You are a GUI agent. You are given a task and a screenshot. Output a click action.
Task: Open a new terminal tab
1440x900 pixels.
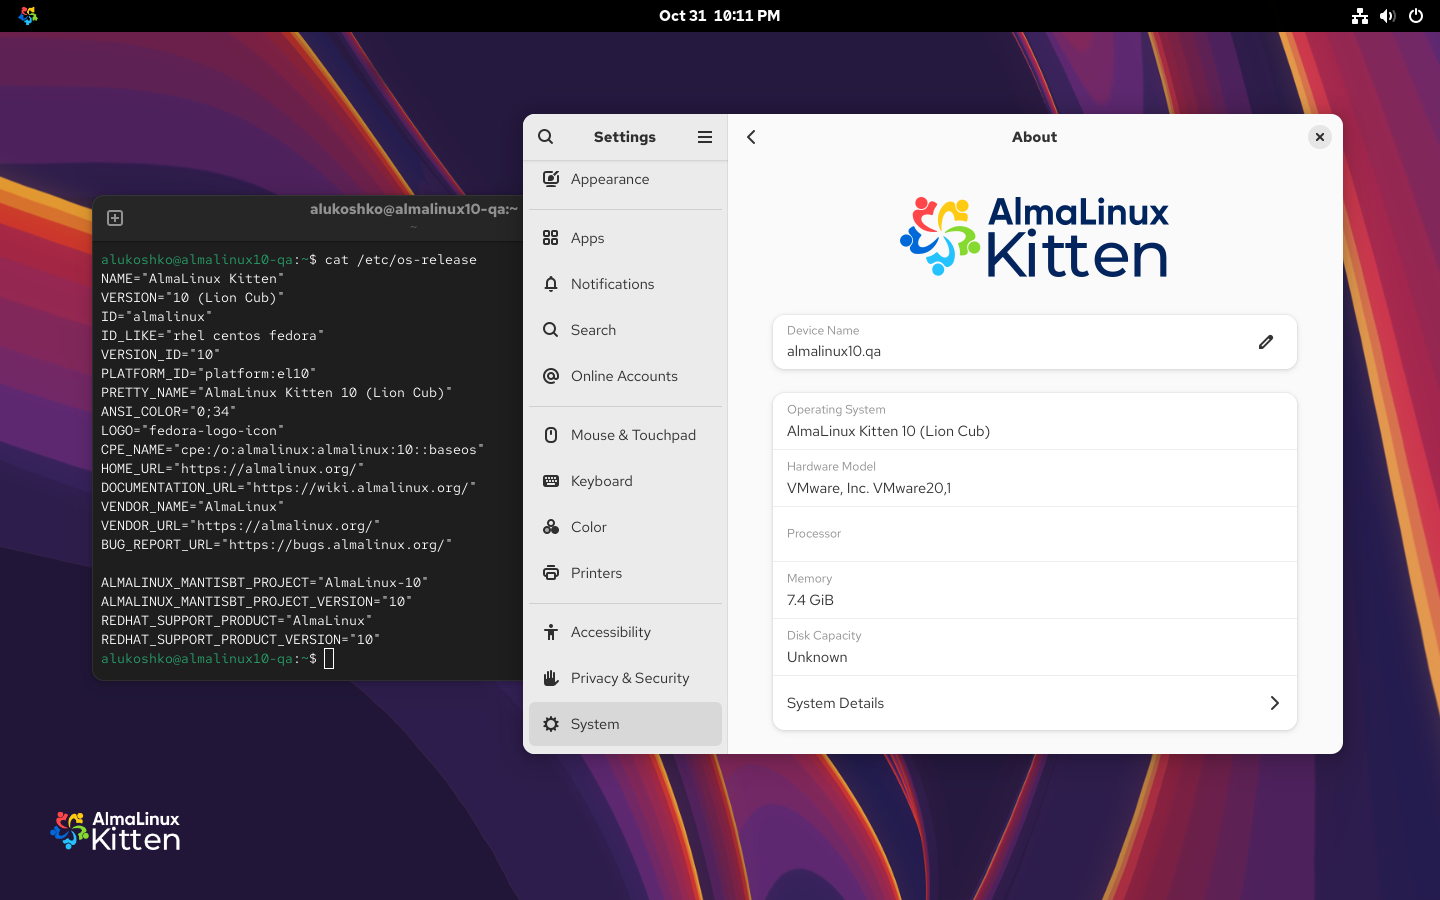(115, 217)
